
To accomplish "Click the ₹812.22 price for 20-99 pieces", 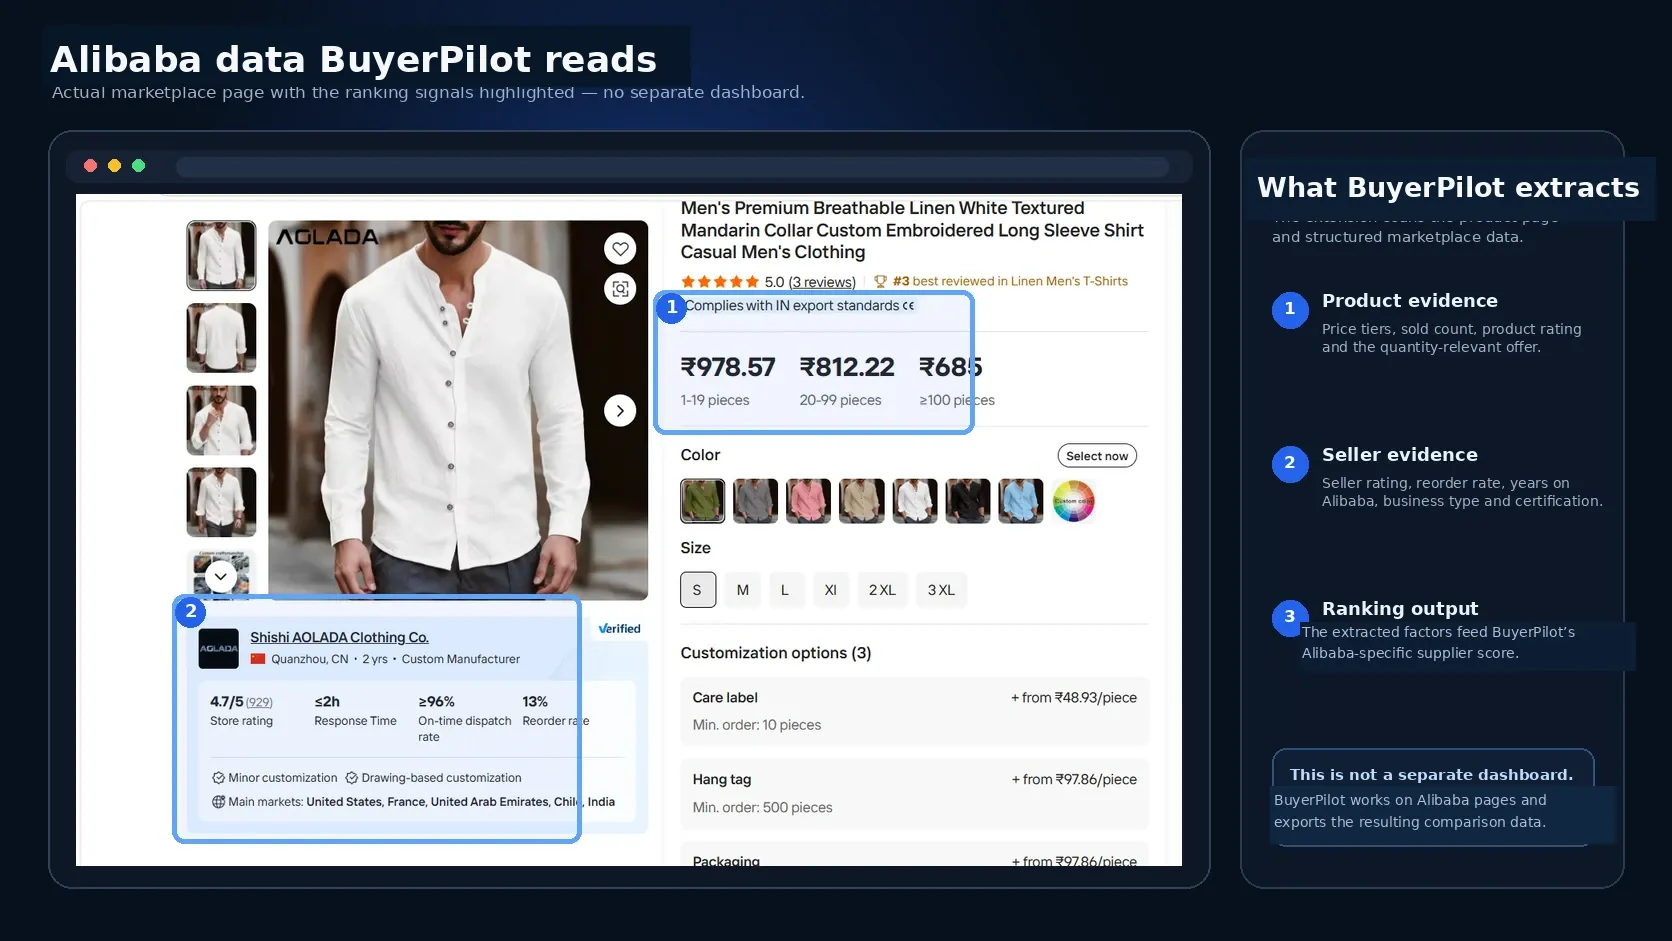I will [847, 367].
